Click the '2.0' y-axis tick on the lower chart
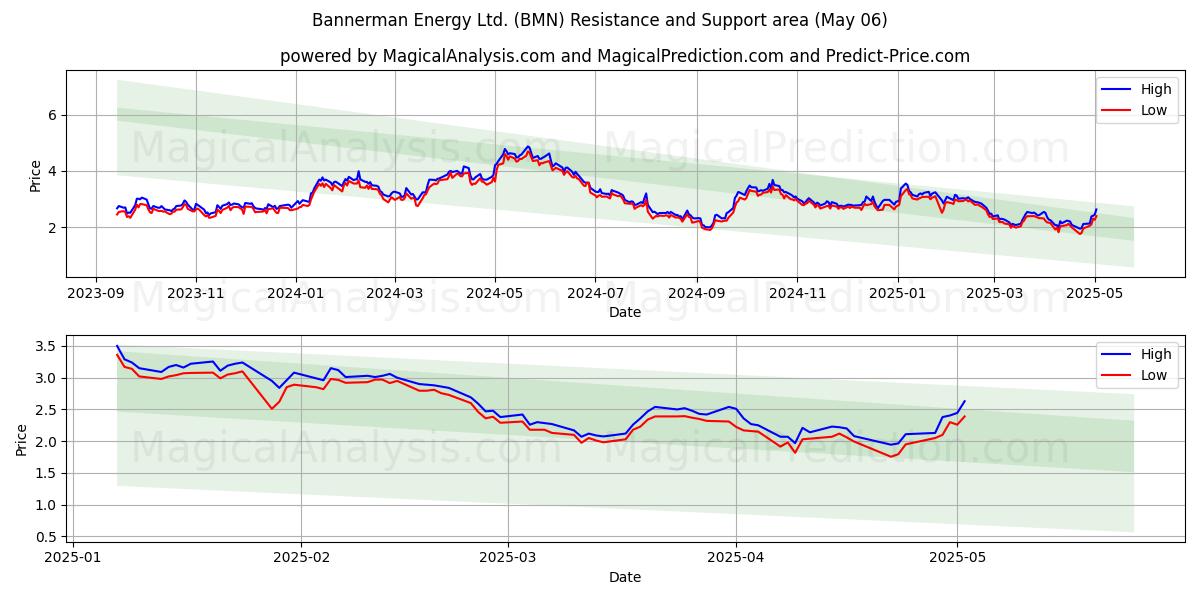This screenshot has height=600, width=1200. [46, 442]
